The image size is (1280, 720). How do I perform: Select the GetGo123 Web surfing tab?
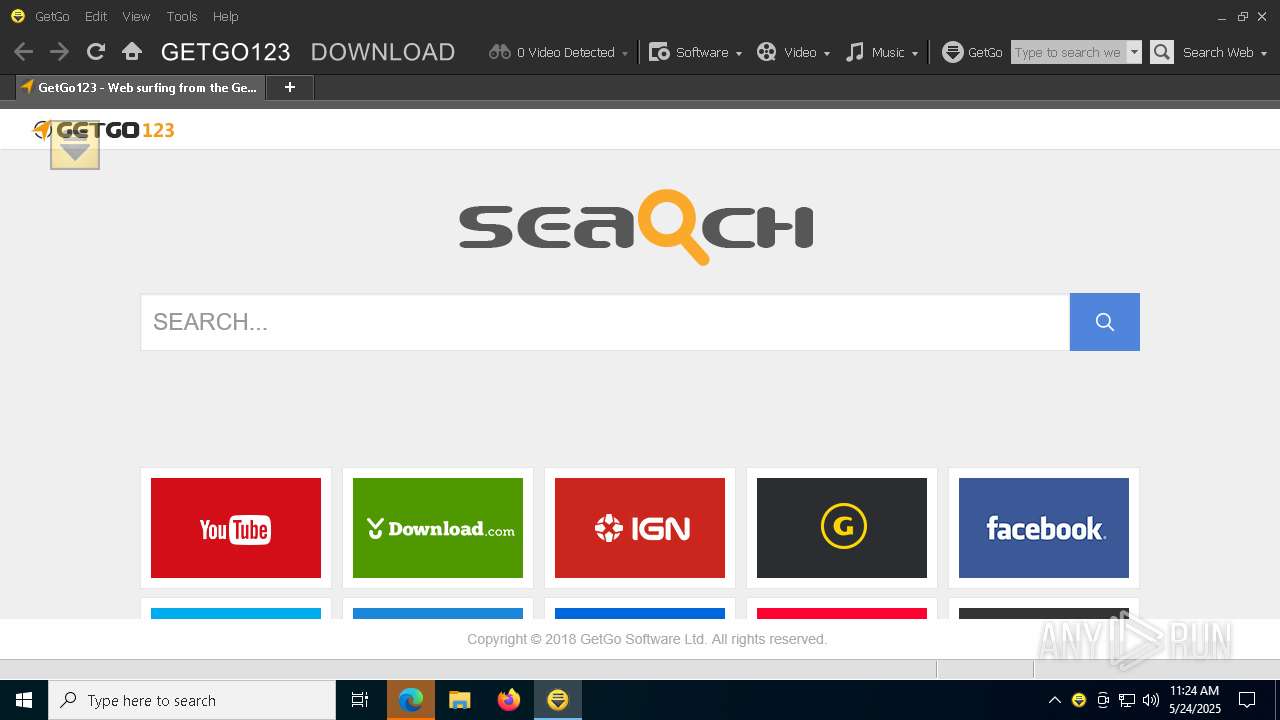(x=140, y=87)
